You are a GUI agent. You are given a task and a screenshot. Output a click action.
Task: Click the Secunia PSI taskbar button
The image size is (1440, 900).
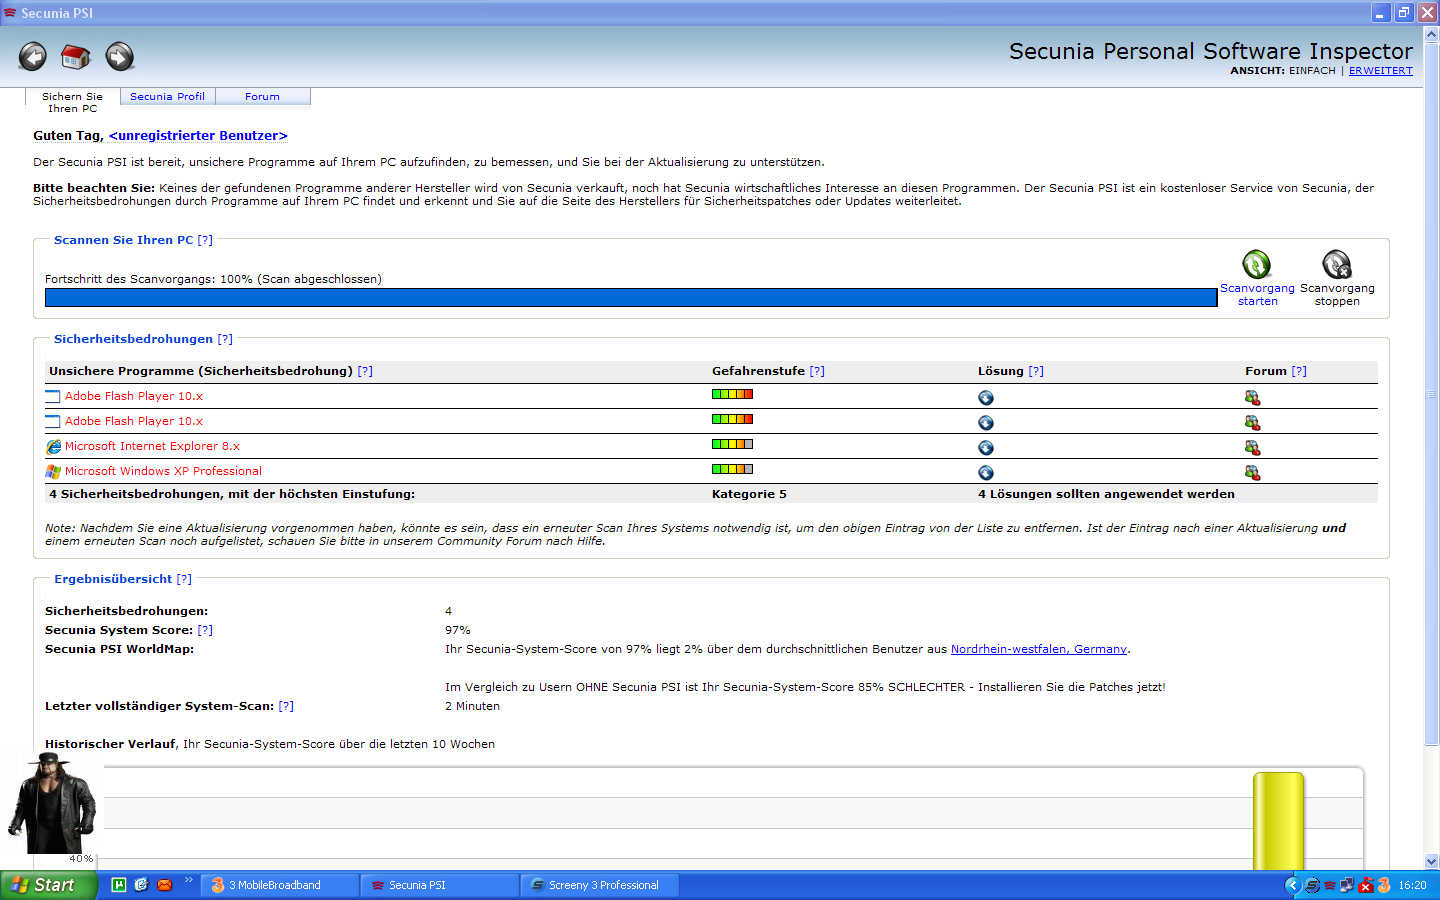click(440, 885)
